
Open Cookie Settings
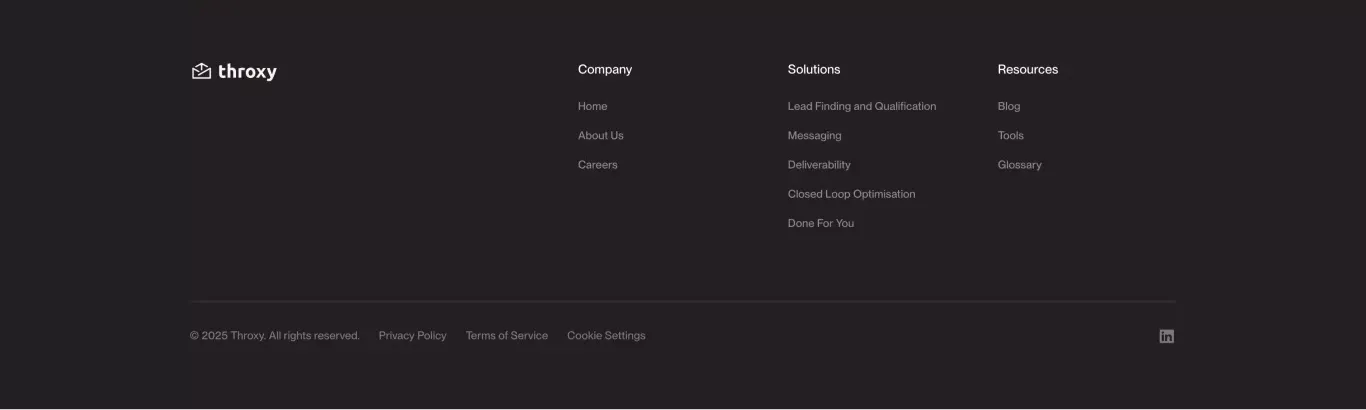tap(606, 336)
